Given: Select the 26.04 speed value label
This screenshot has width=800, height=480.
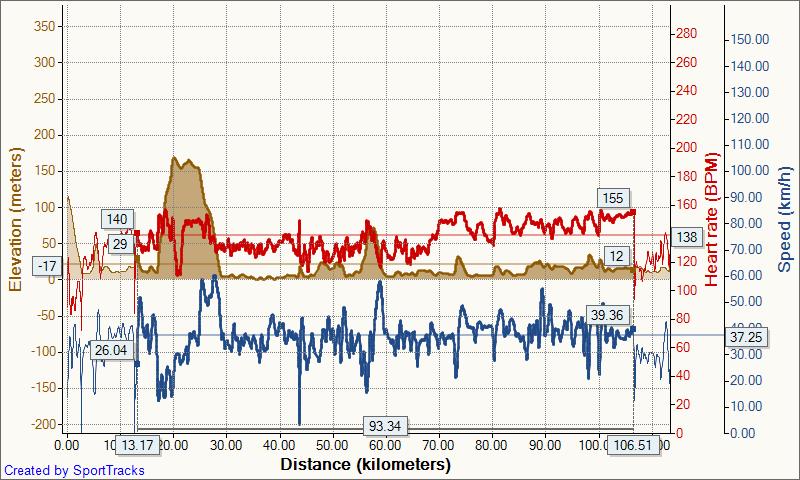Looking at the screenshot, I should (110, 350).
